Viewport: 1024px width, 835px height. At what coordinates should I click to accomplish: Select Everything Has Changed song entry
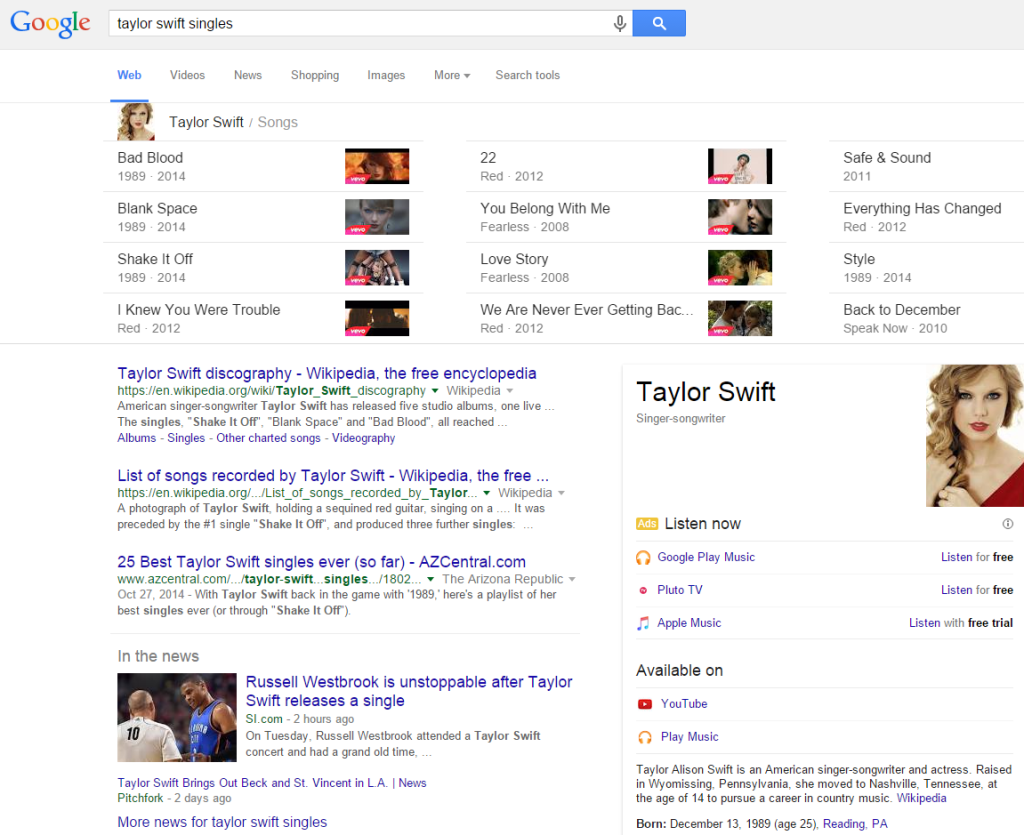tap(926, 217)
